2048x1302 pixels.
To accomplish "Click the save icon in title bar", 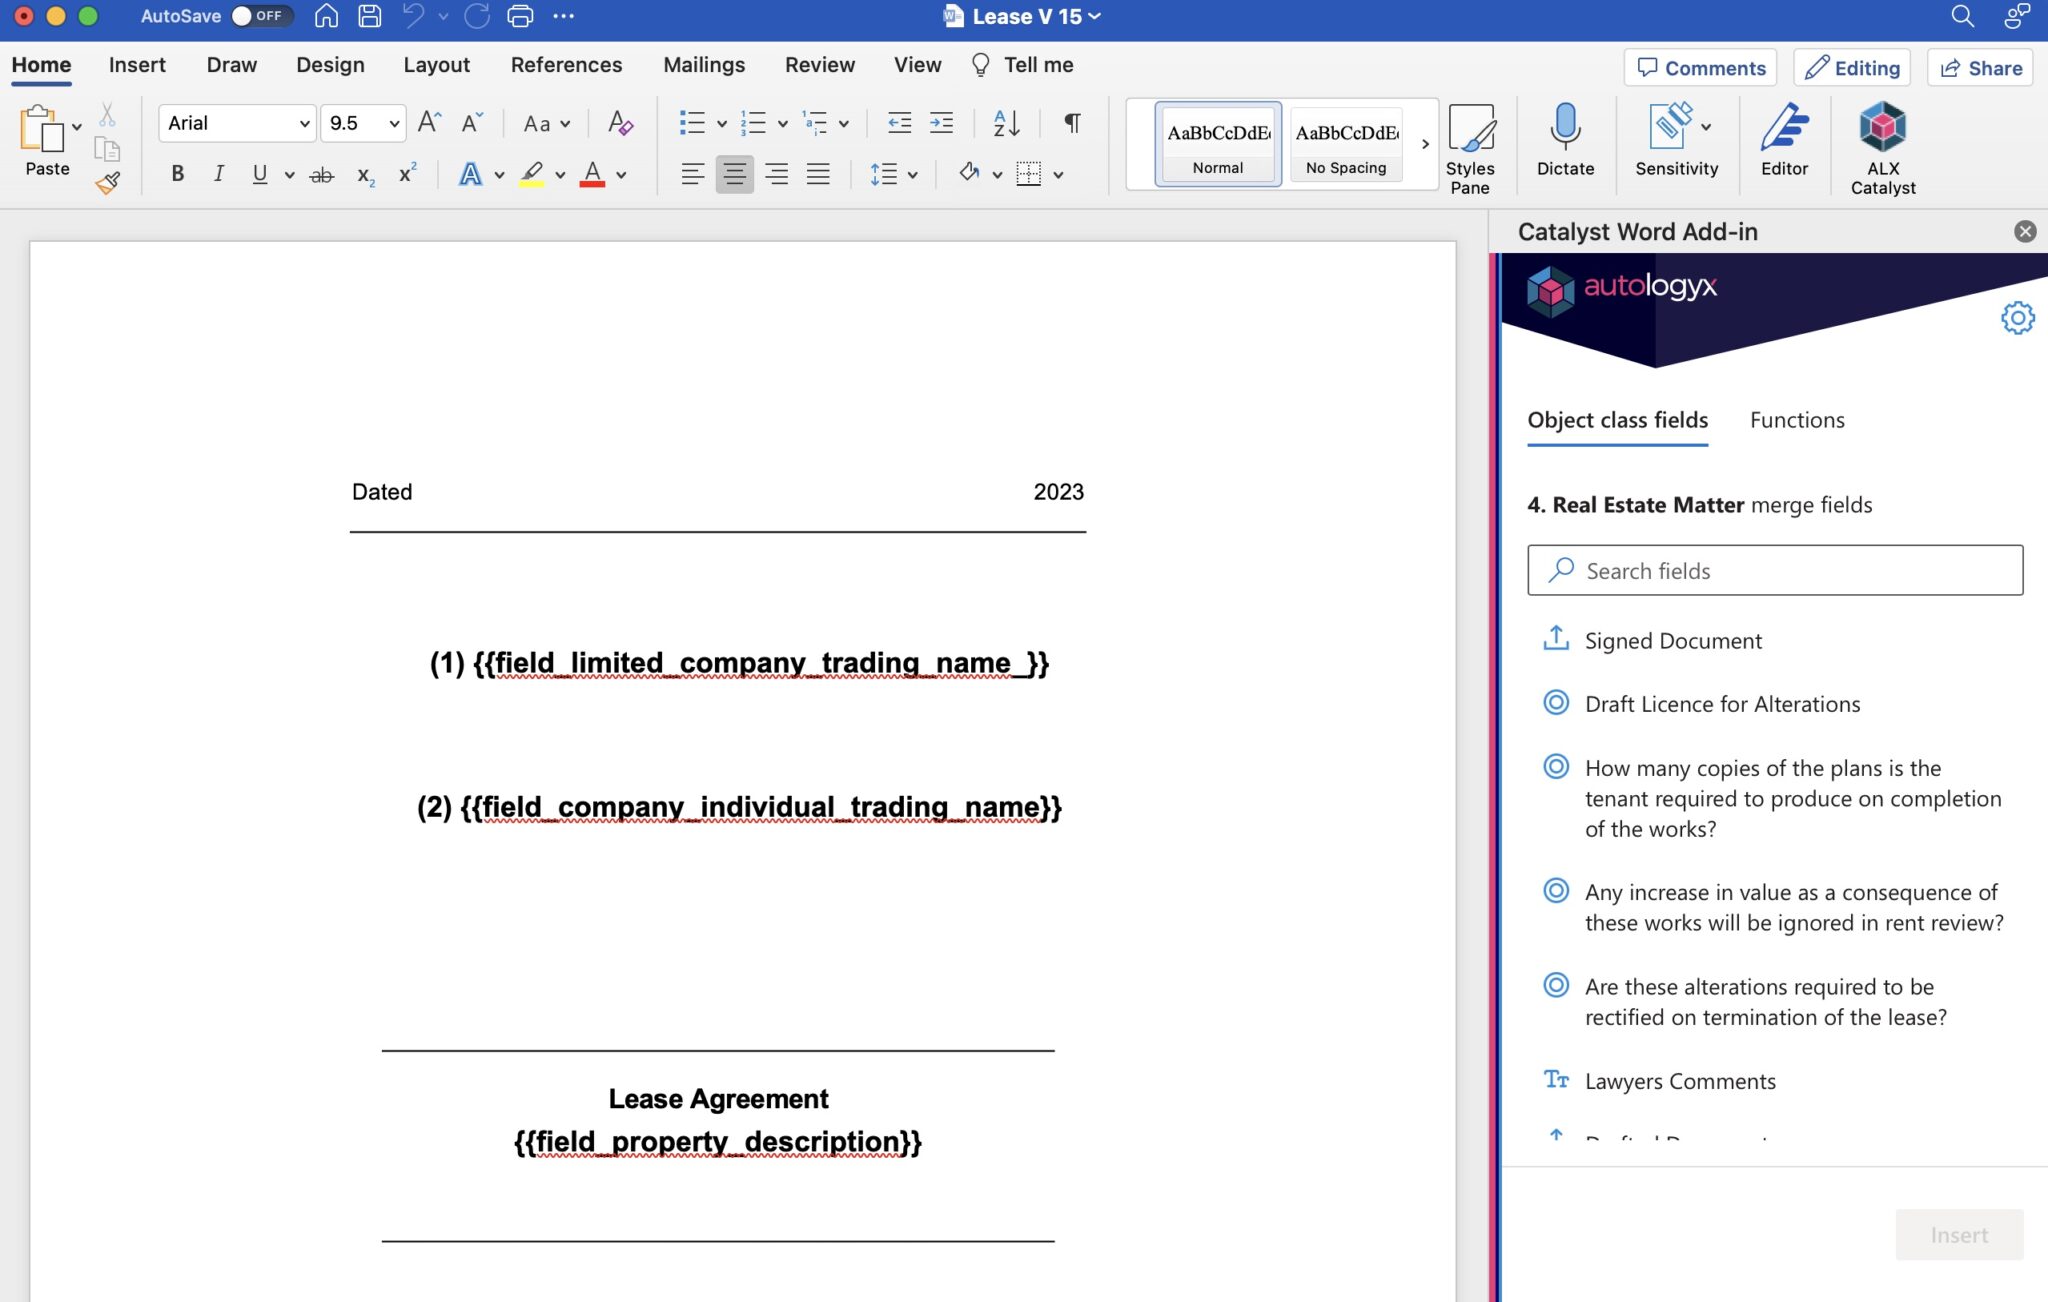I will (x=369, y=16).
